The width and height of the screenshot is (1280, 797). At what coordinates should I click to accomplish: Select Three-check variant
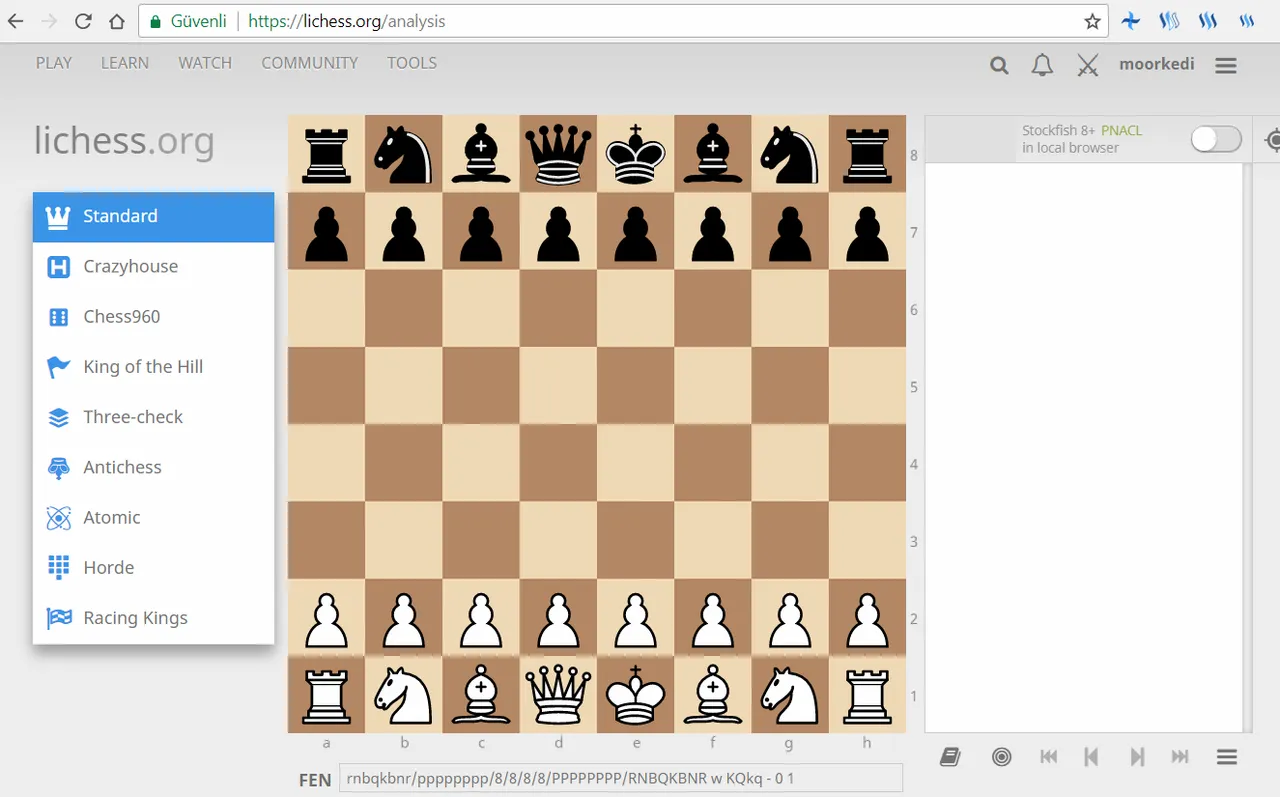coord(154,417)
